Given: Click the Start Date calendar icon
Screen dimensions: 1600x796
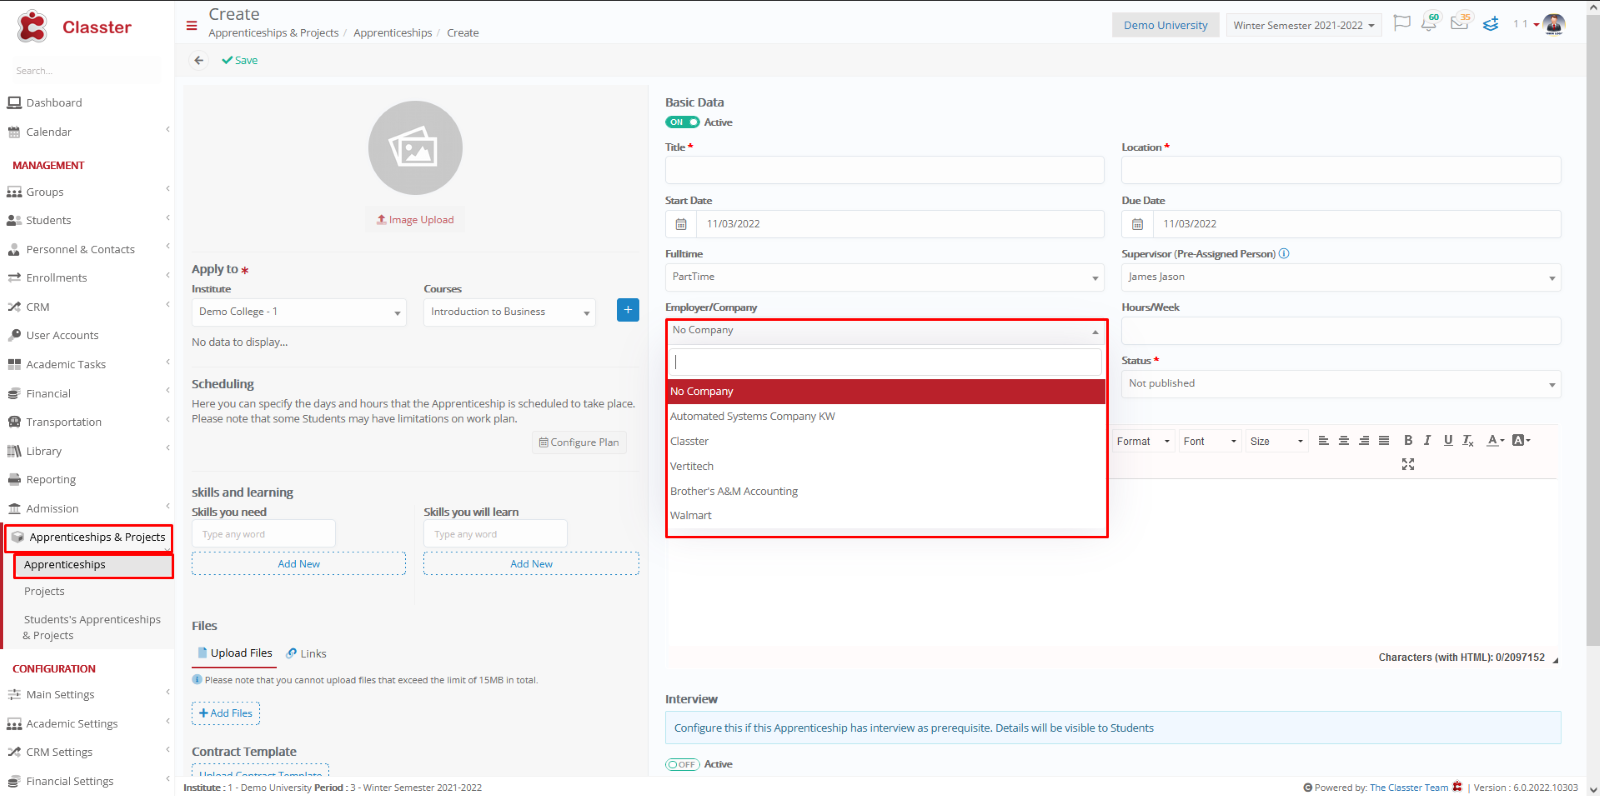Looking at the screenshot, I should point(681,224).
